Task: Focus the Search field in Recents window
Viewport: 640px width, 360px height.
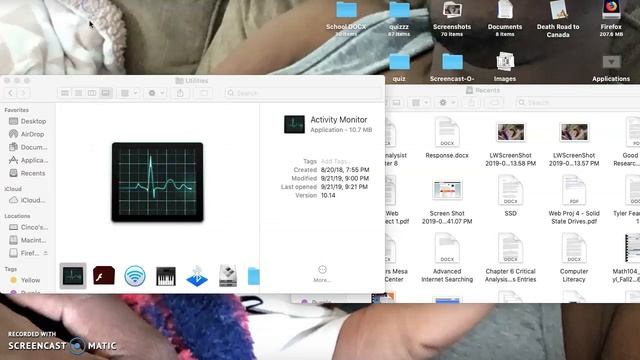Action: 578,102
